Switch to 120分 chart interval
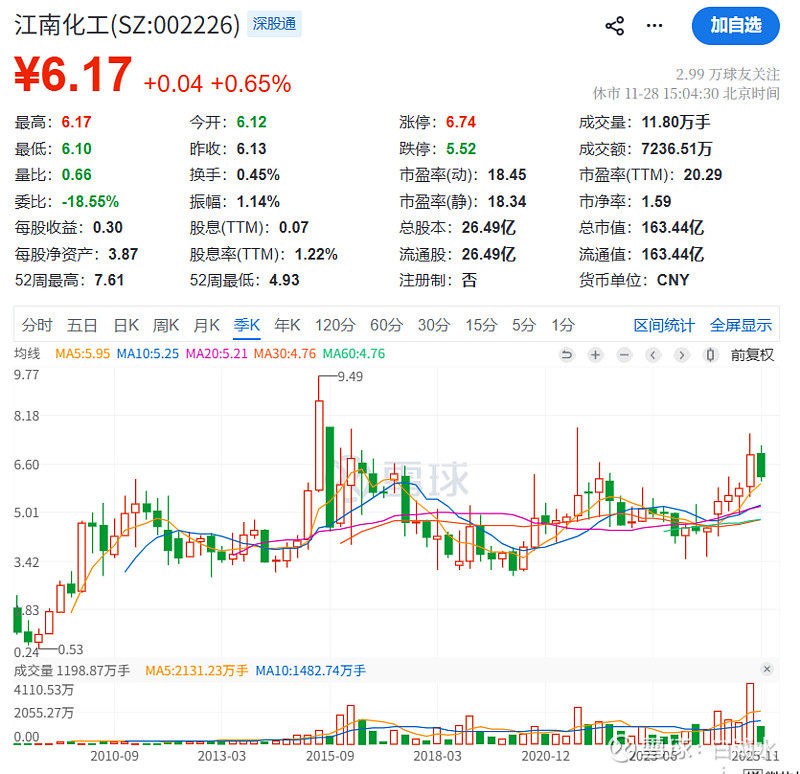The image size is (800, 774). click(335, 325)
